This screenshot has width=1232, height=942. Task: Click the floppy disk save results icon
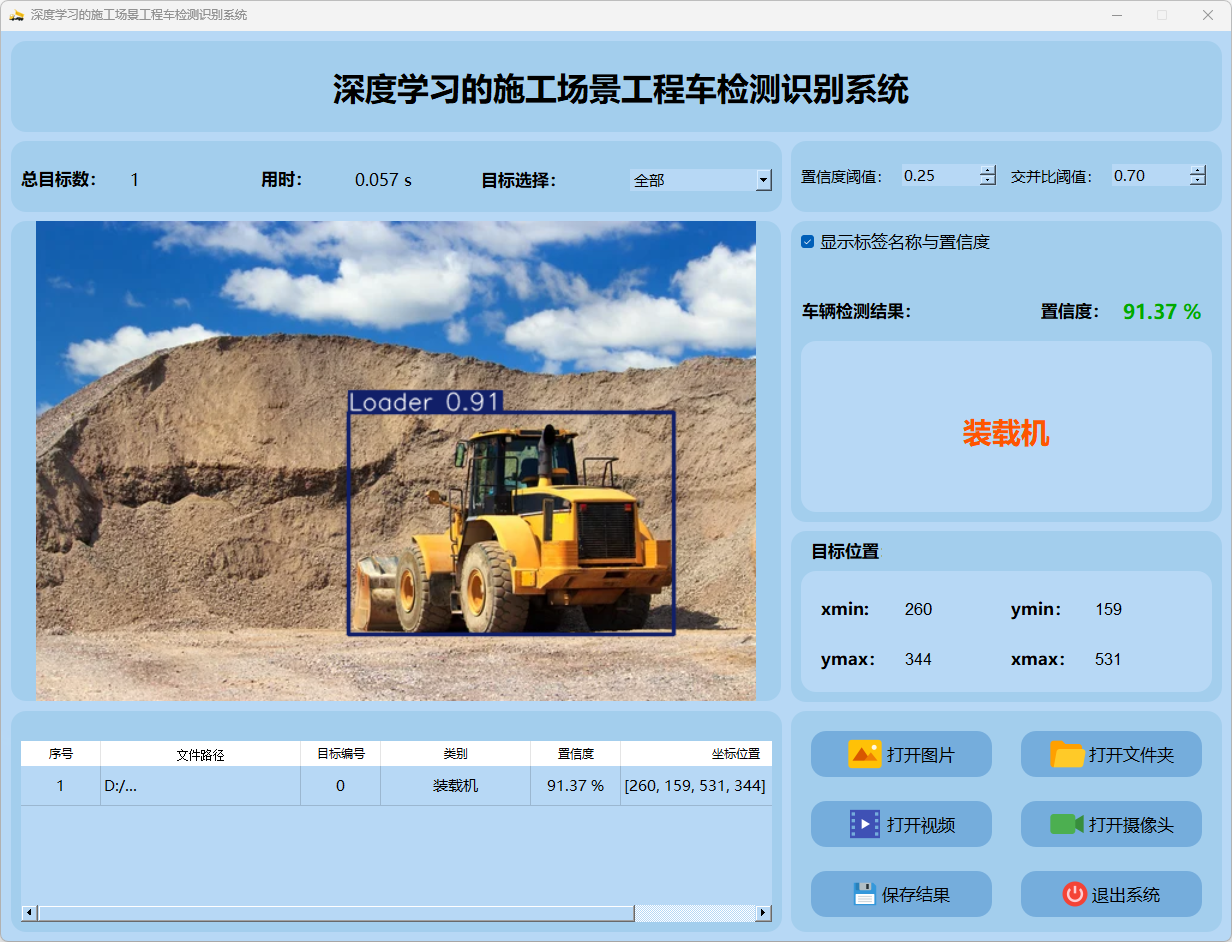864,894
